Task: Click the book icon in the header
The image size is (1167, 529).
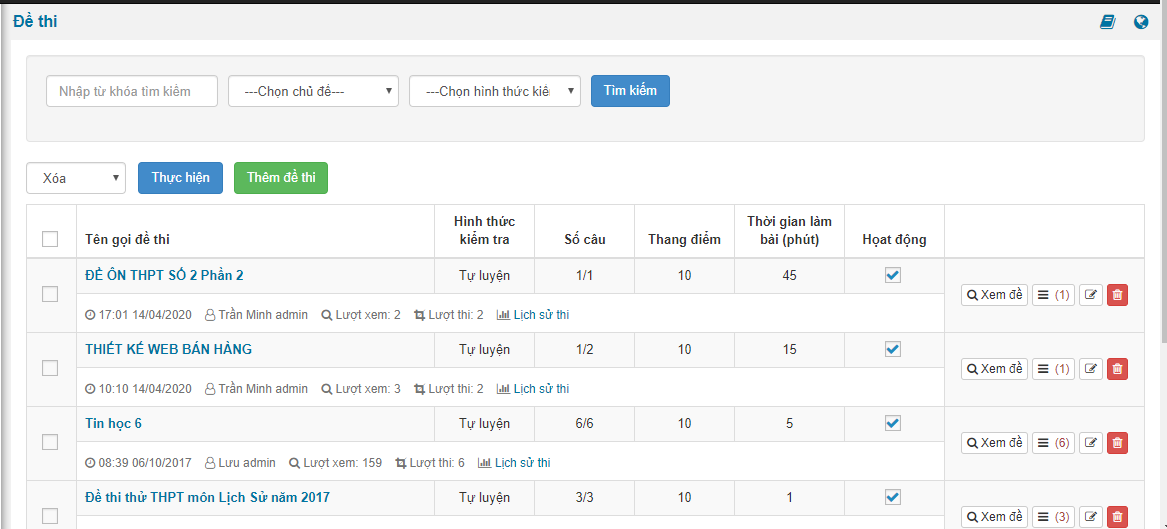Action: [1107, 21]
